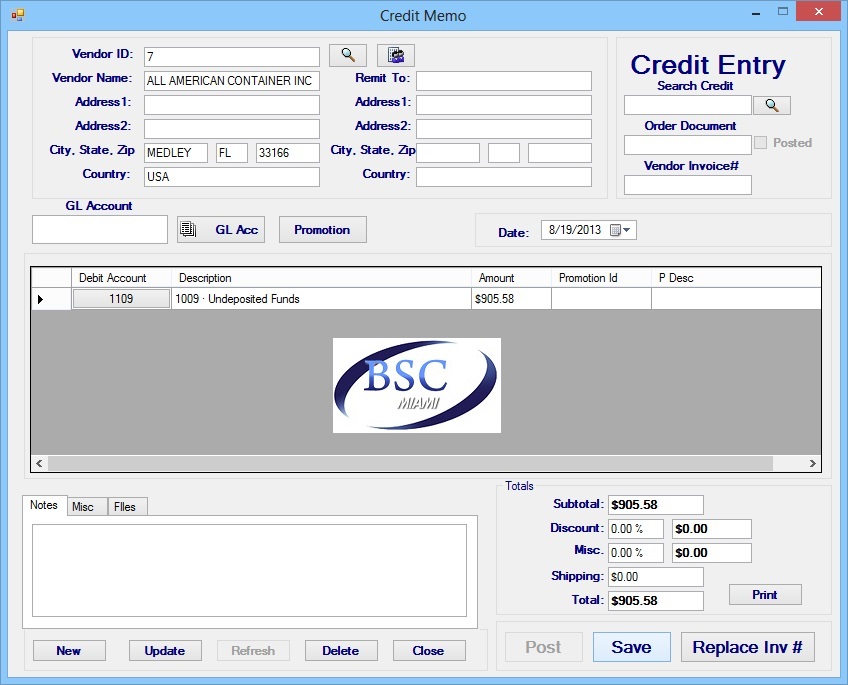Click the Search Credit magnifier button
The width and height of the screenshot is (848, 685).
(x=772, y=105)
